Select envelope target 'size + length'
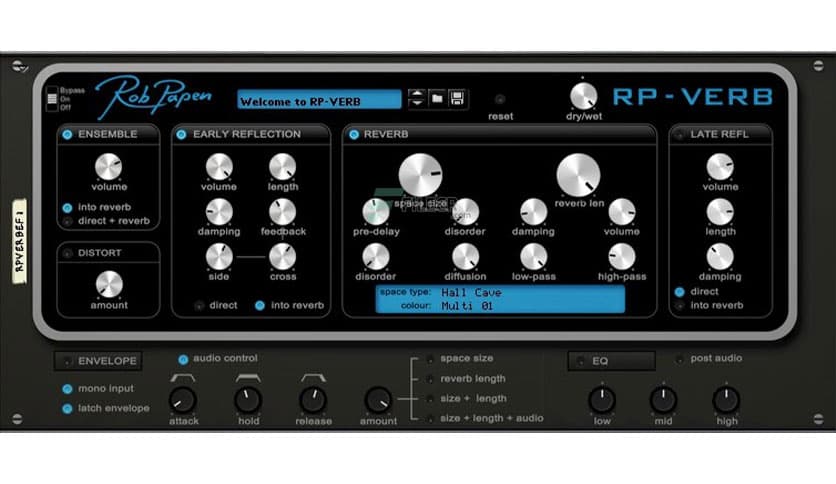The width and height of the screenshot is (836, 484). 430,399
